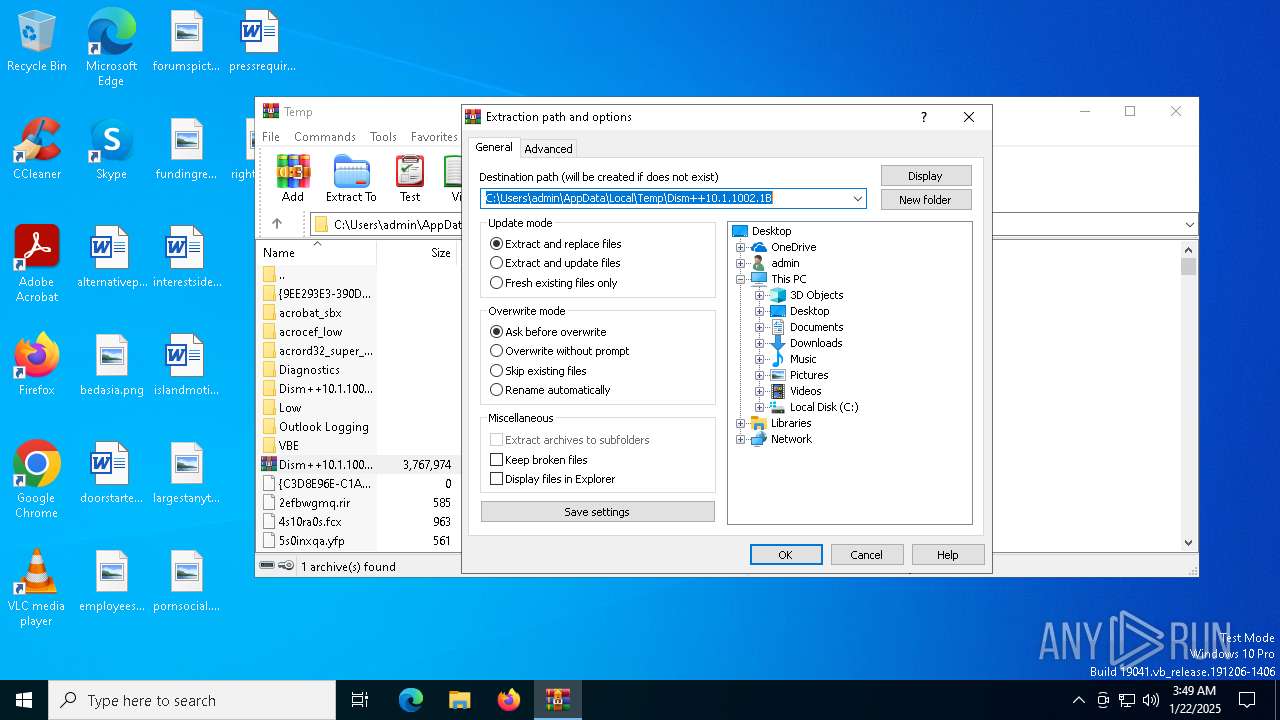Select Rename automatically option
The width and height of the screenshot is (1280, 720).
[x=550, y=390]
